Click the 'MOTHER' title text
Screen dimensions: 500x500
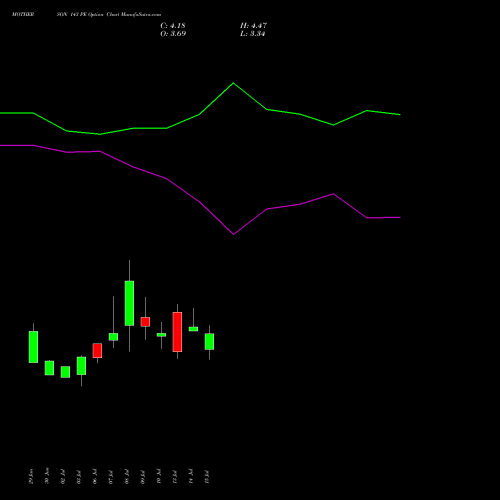click(x=23, y=15)
